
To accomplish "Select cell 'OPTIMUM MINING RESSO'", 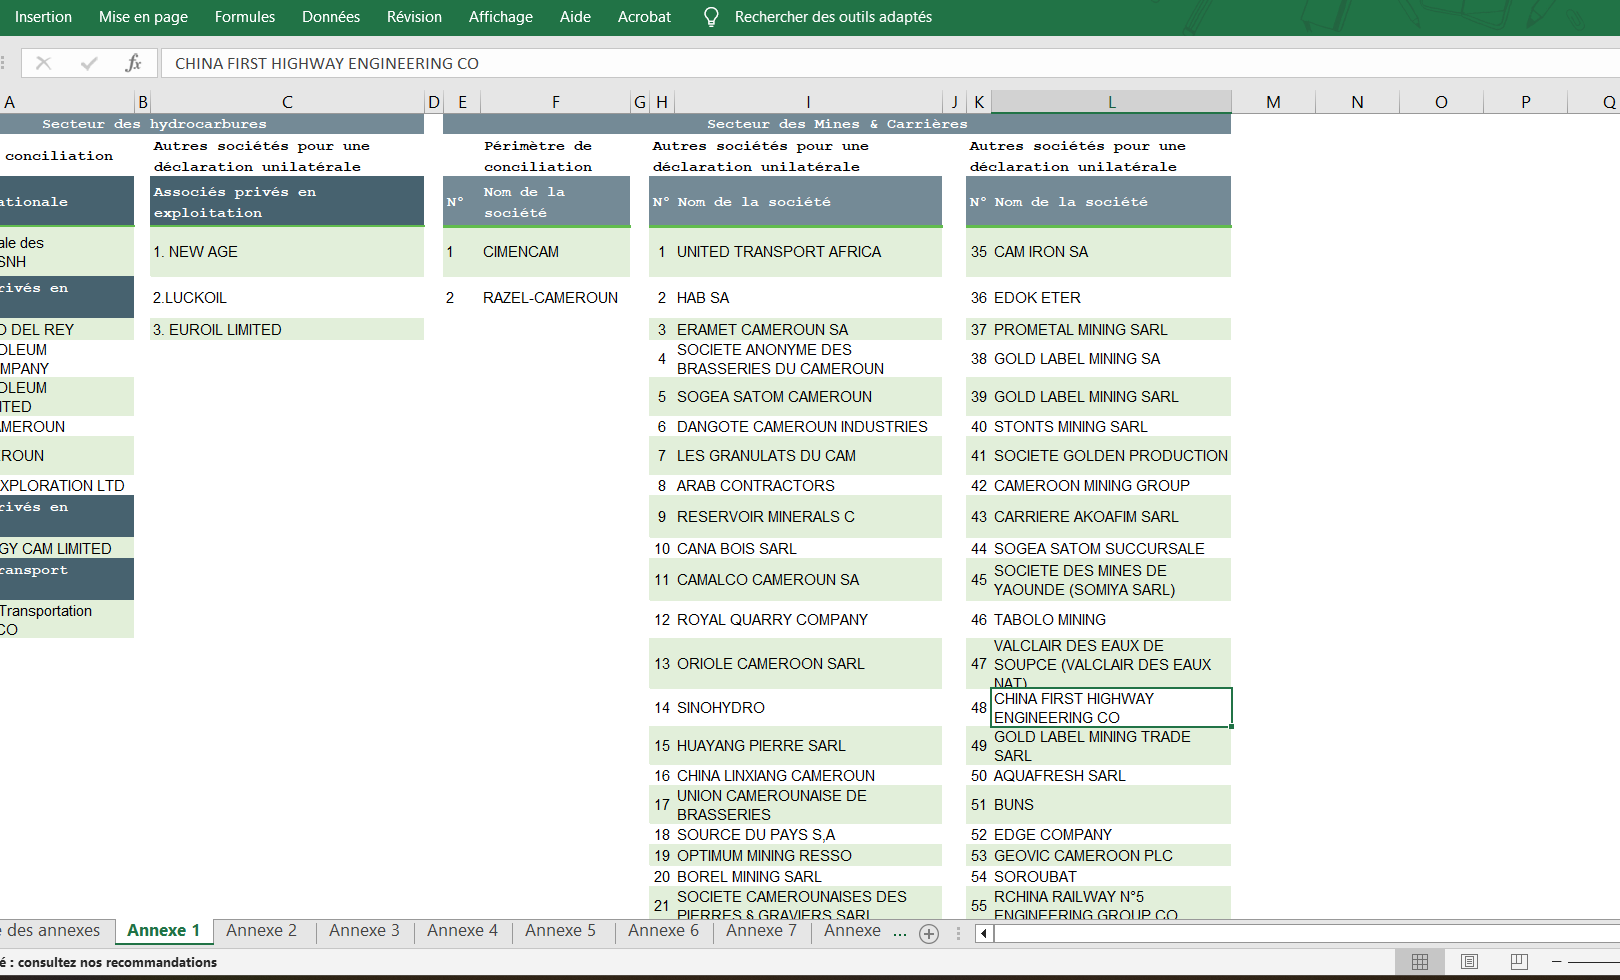I will [808, 856].
